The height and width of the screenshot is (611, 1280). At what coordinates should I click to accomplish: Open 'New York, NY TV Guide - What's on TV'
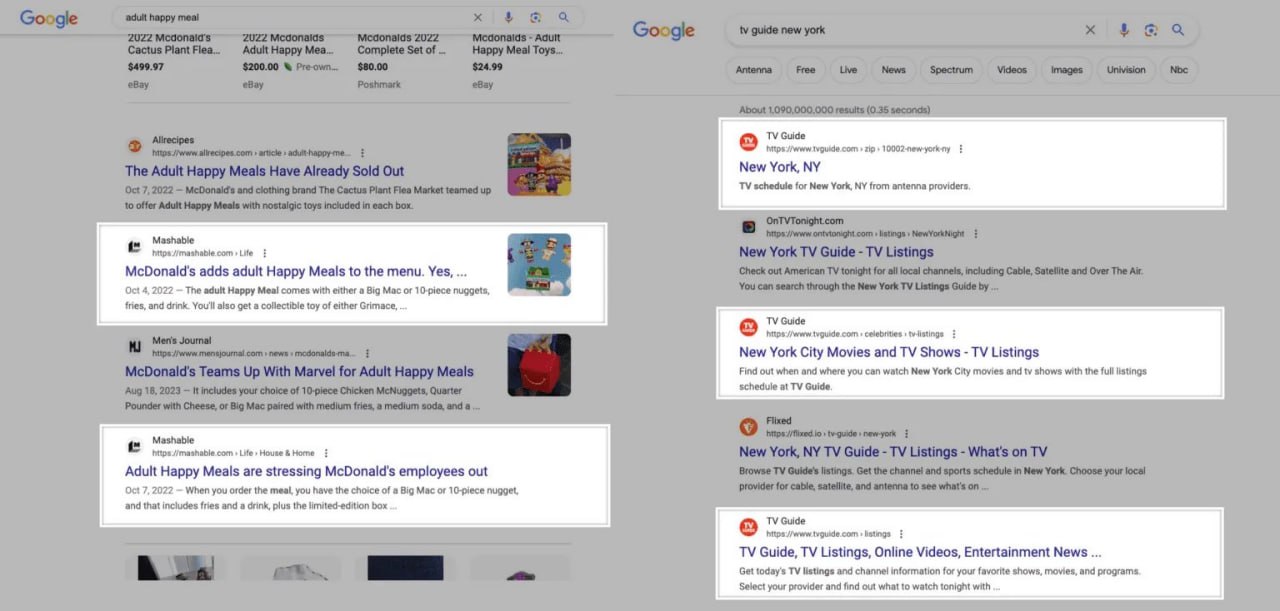(893, 452)
